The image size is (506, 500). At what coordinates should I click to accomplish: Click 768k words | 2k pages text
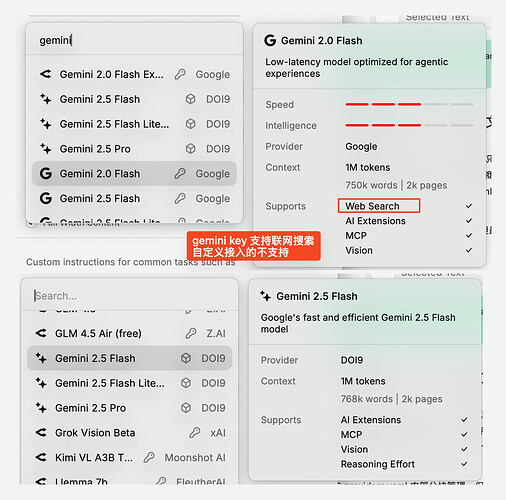click(391, 399)
